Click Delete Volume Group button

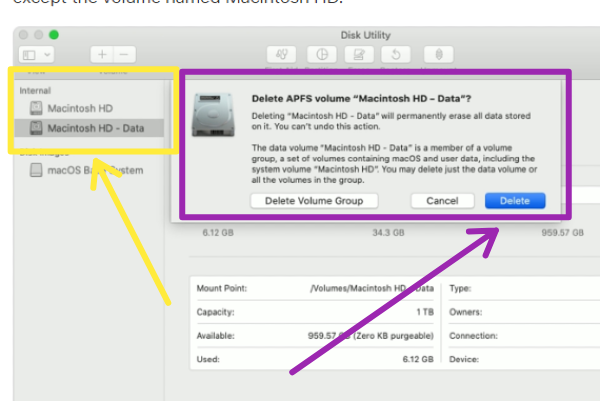(x=314, y=201)
